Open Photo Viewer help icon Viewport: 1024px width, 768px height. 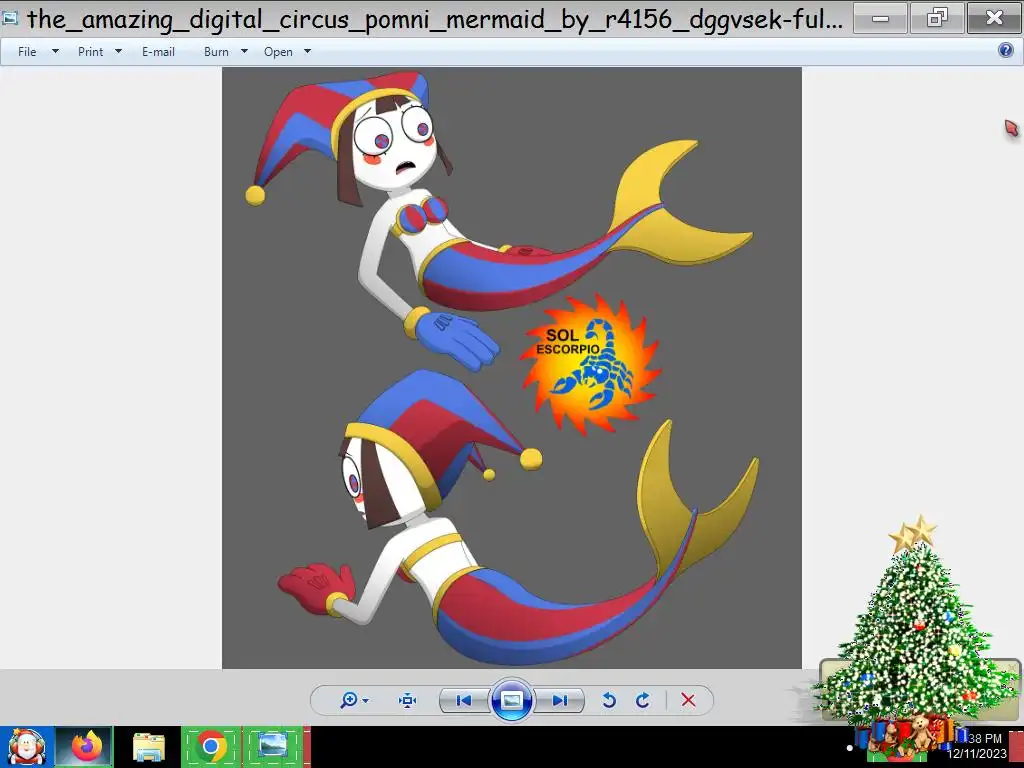point(1006,50)
